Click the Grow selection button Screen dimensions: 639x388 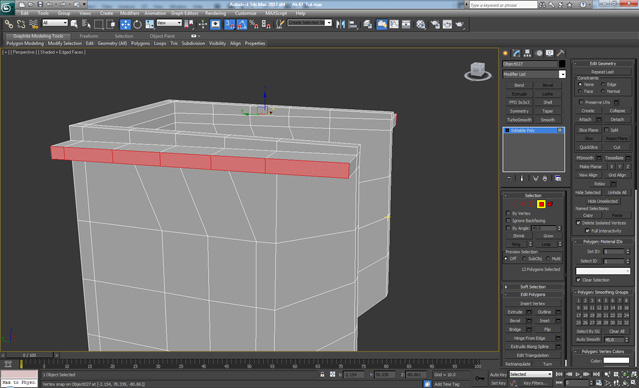click(x=548, y=236)
